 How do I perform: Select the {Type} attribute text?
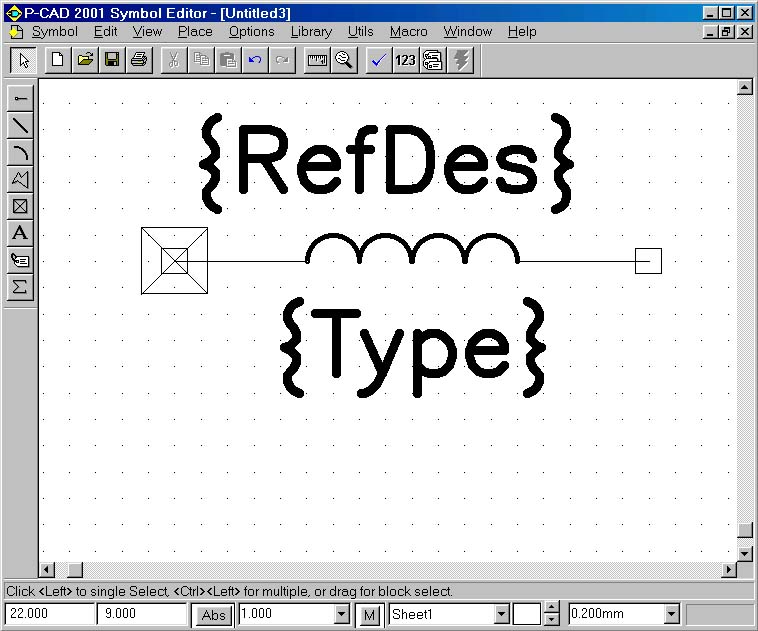point(413,347)
